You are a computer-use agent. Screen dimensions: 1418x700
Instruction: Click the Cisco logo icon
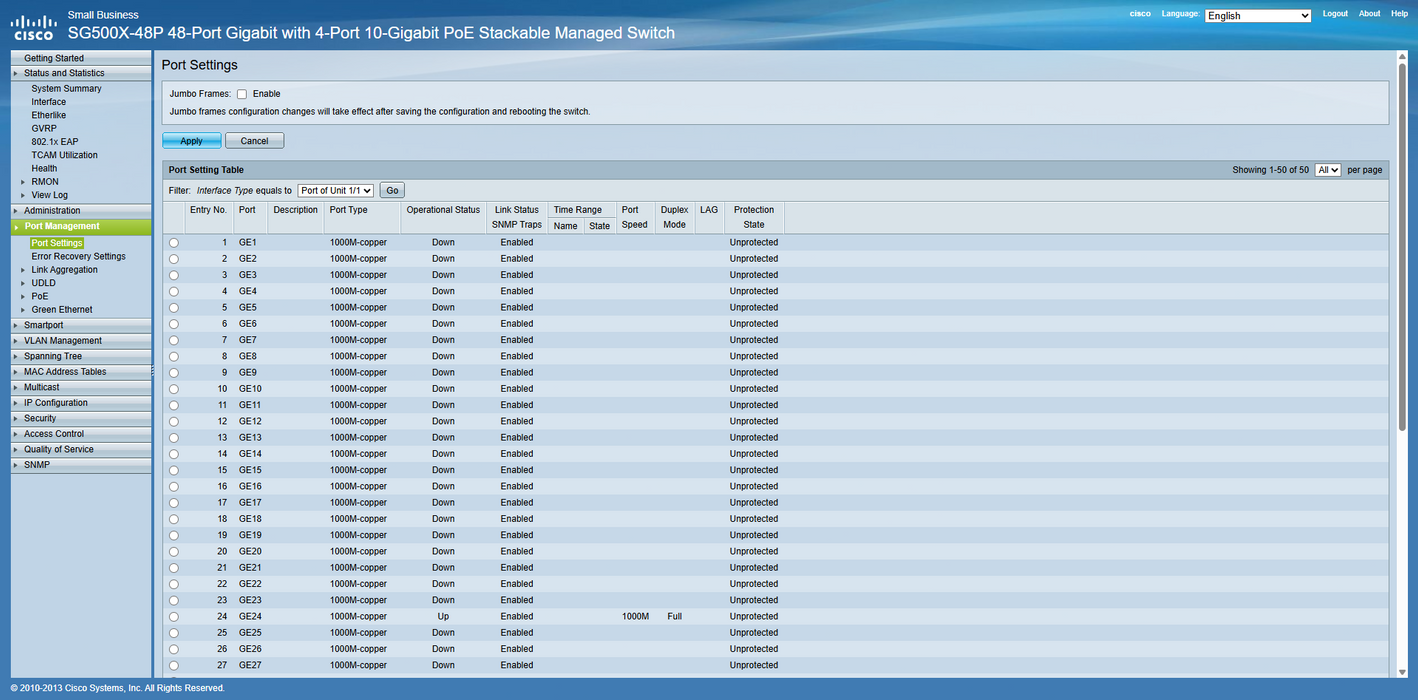(x=33, y=26)
